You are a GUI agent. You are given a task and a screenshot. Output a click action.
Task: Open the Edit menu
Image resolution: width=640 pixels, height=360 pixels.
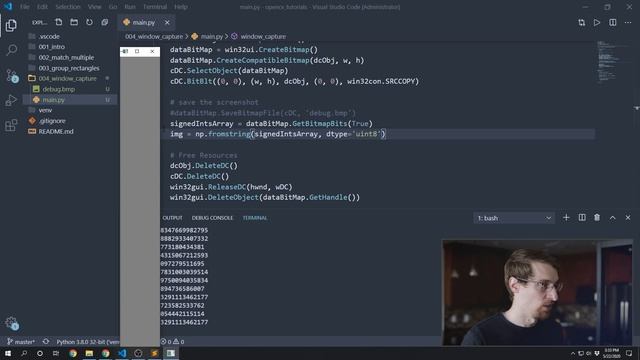coord(42,7)
